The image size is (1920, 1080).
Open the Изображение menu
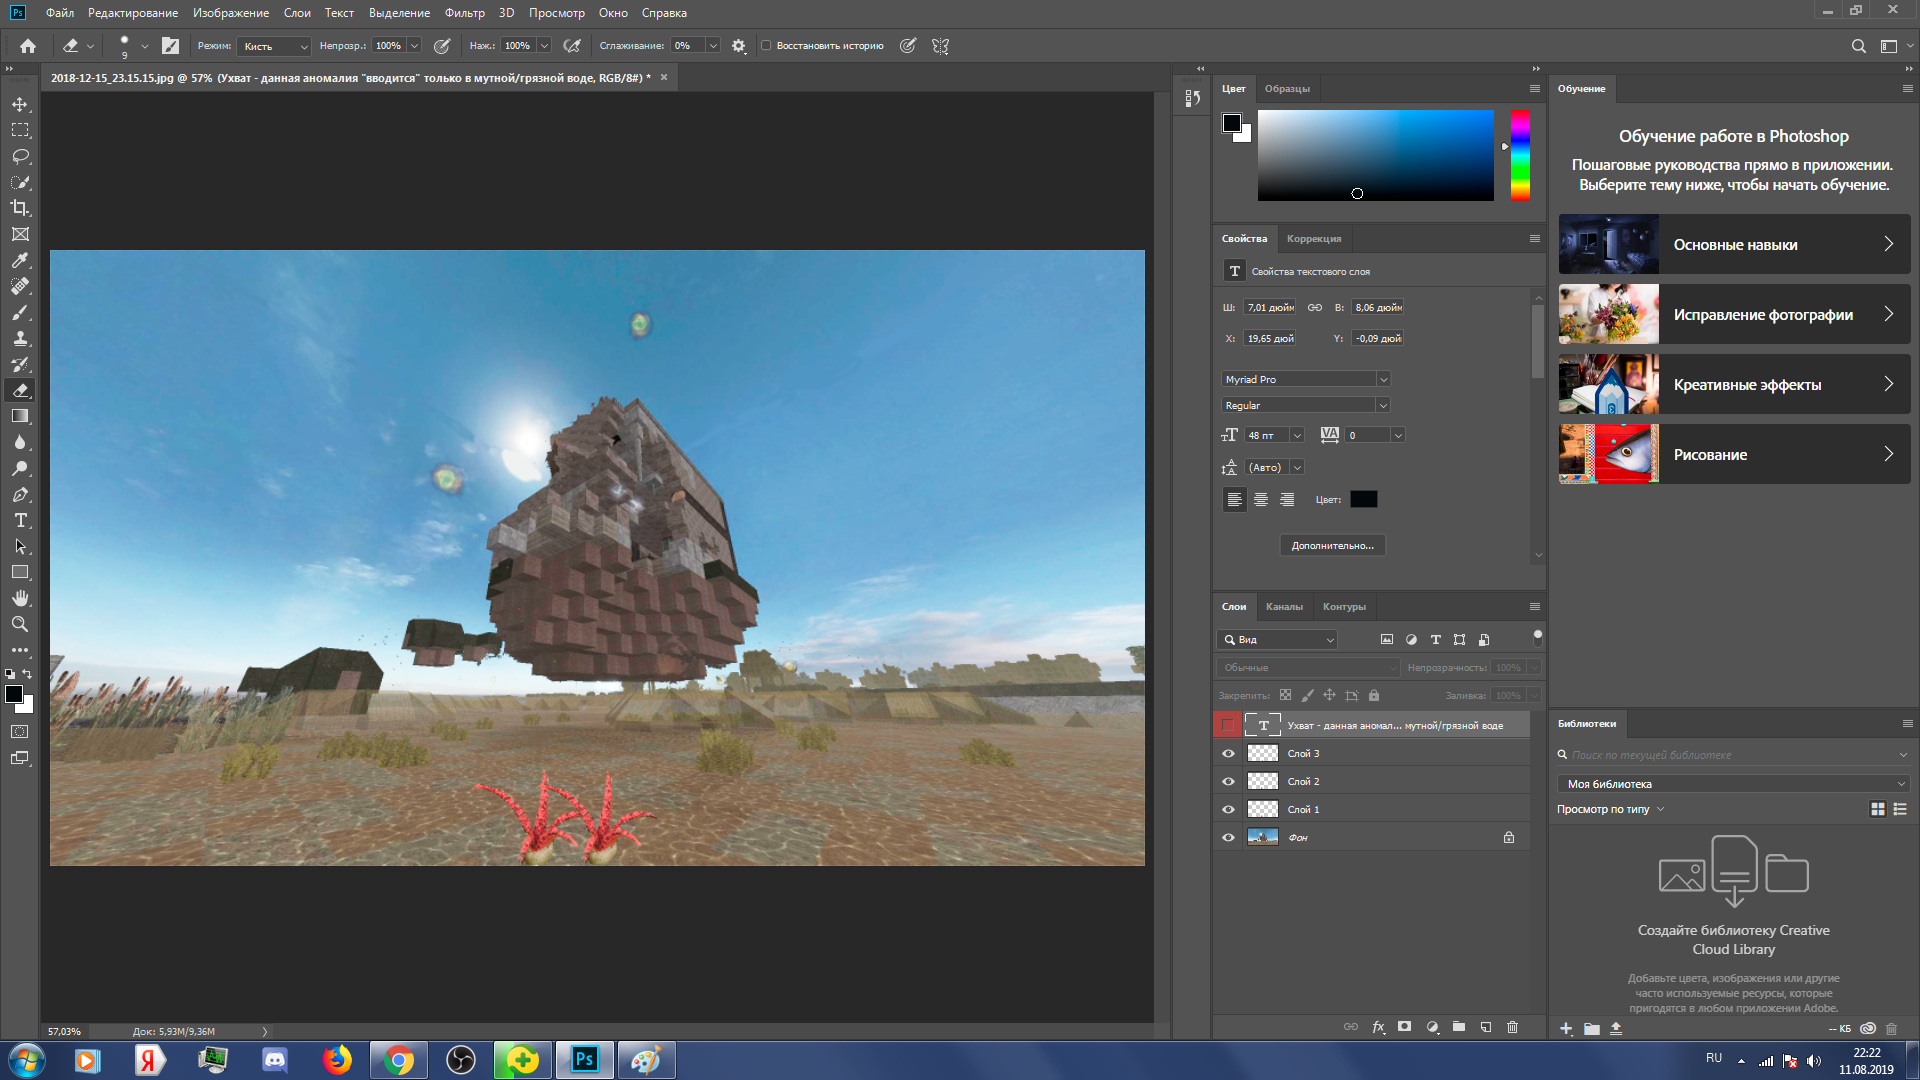point(231,13)
